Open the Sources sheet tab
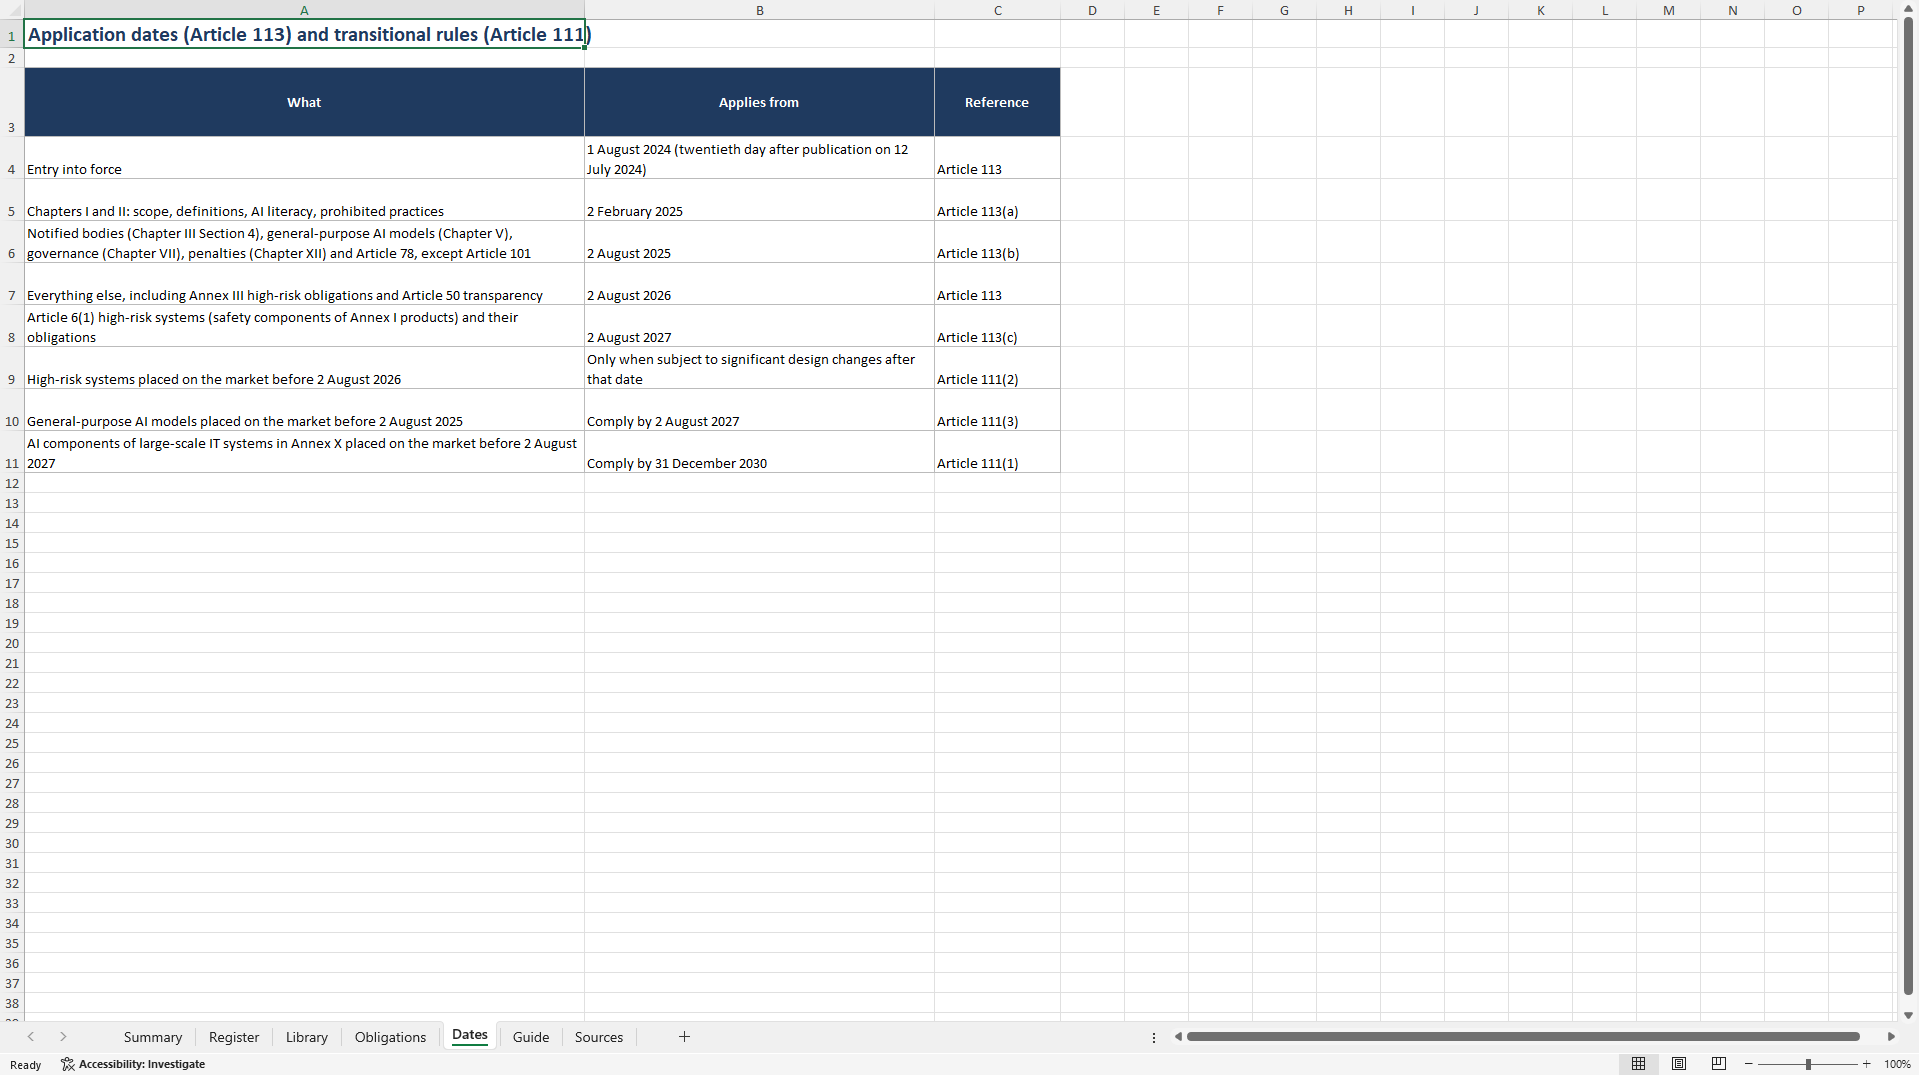 click(599, 1037)
